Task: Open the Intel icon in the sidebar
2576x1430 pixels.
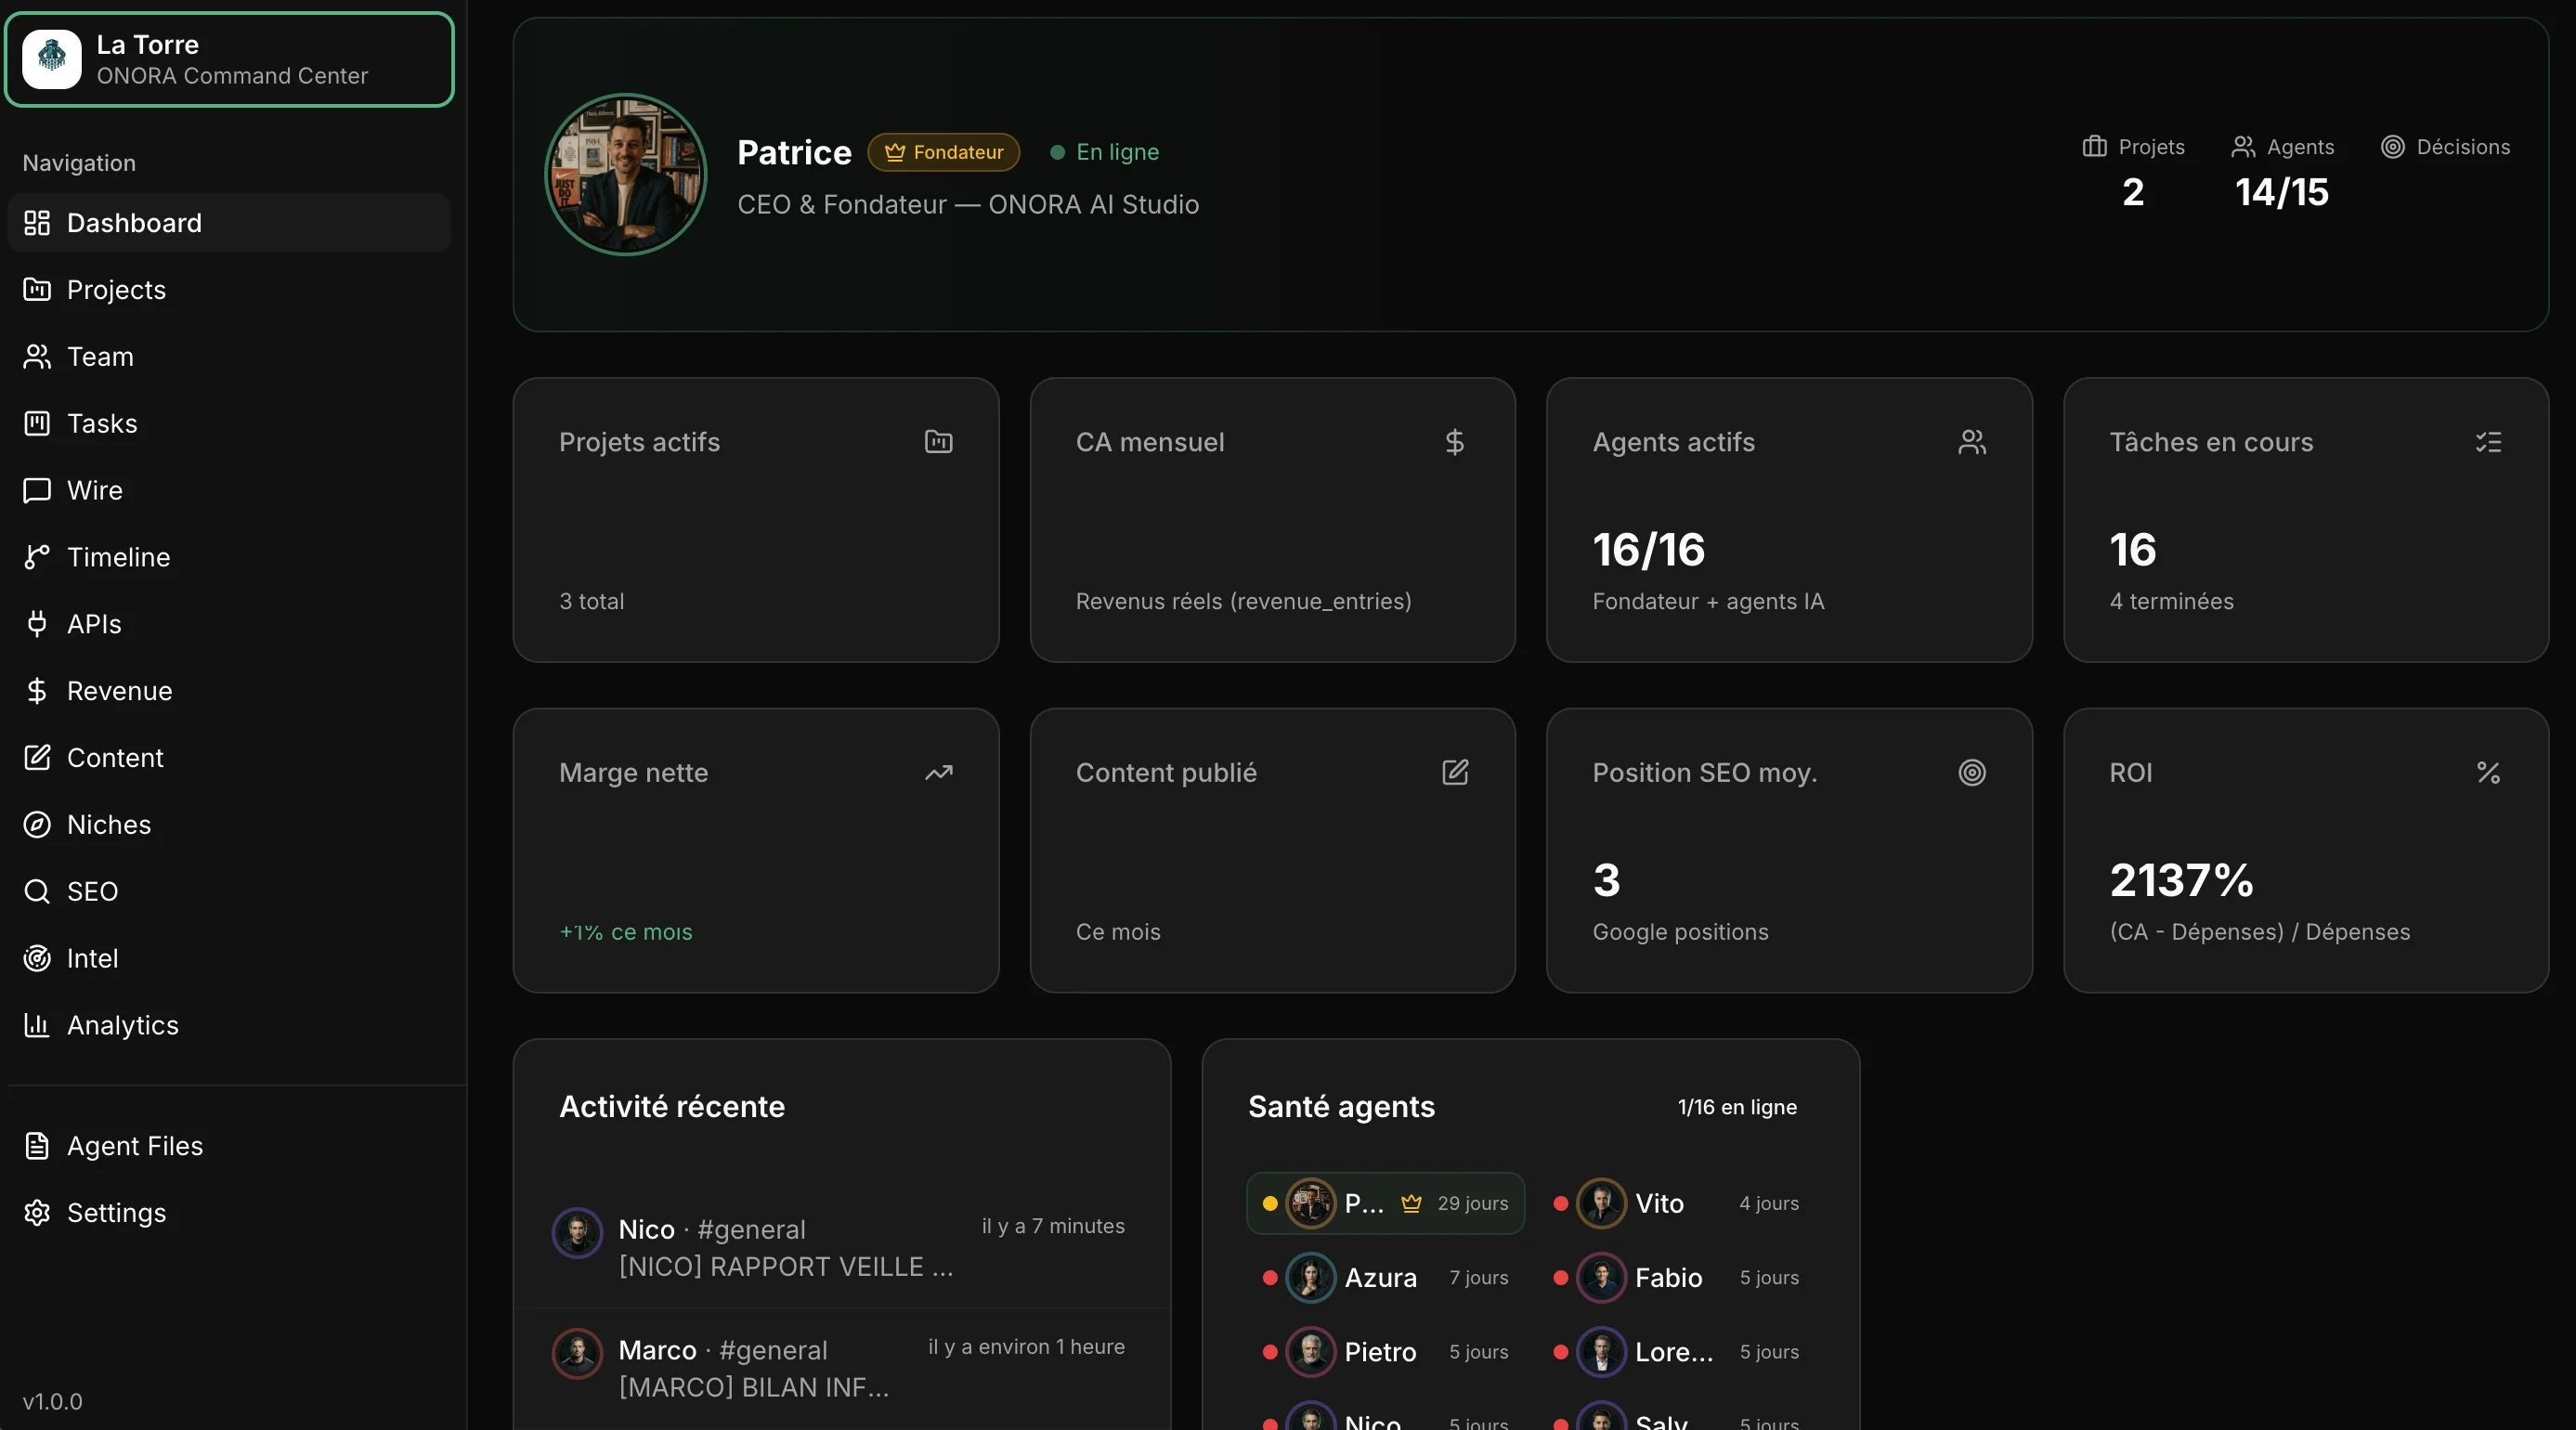Action: (37, 958)
